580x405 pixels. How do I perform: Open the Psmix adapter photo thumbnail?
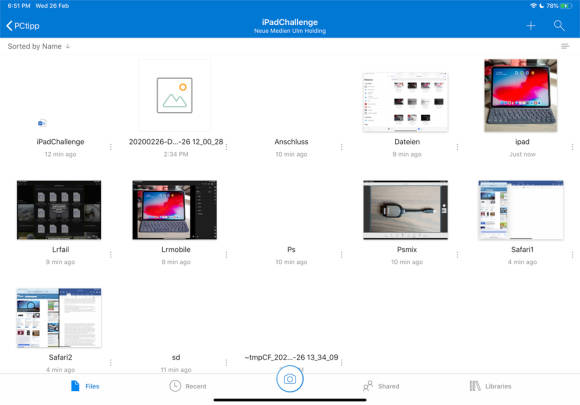click(405, 210)
